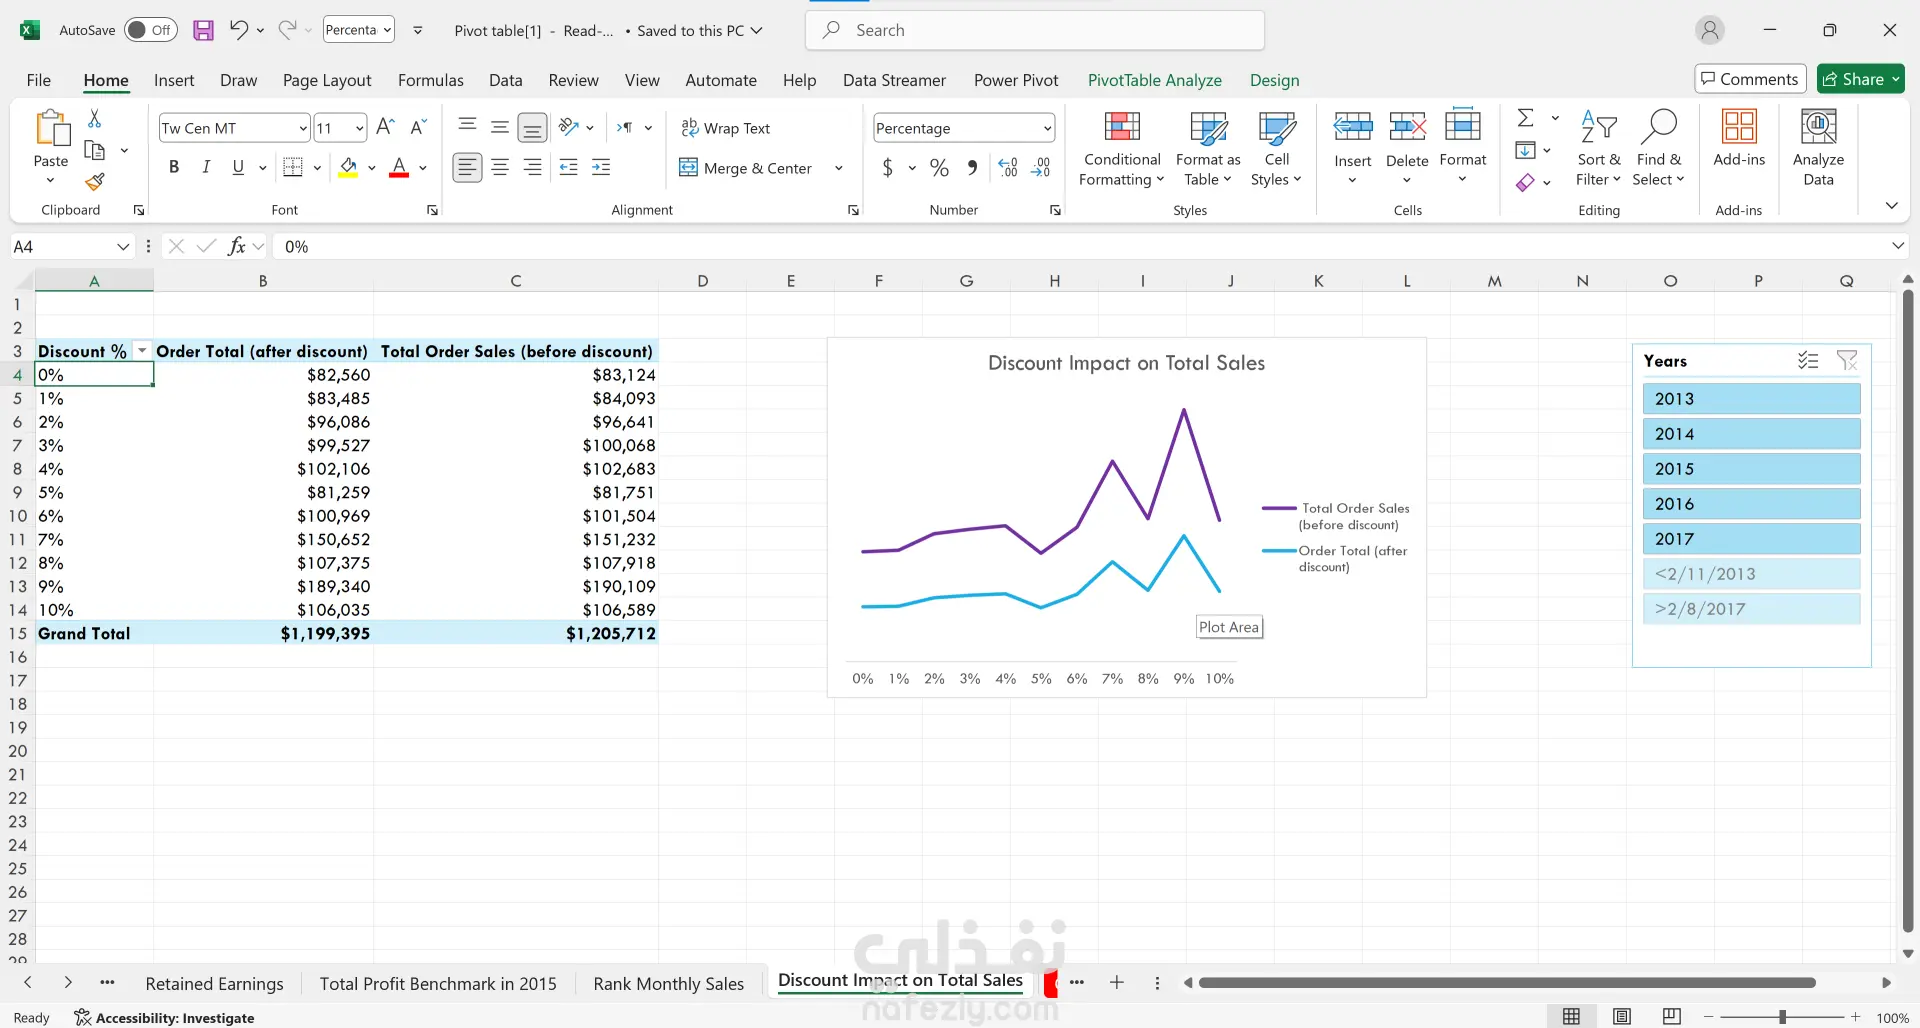Click the Fill Color bucket icon
The width and height of the screenshot is (1920, 1028).
pos(348,167)
